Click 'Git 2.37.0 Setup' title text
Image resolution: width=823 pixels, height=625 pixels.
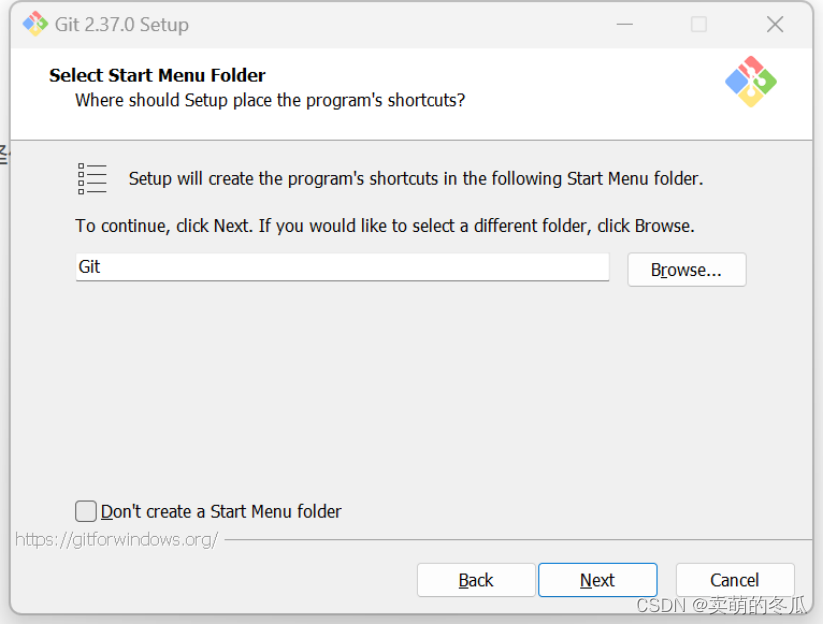click(122, 25)
